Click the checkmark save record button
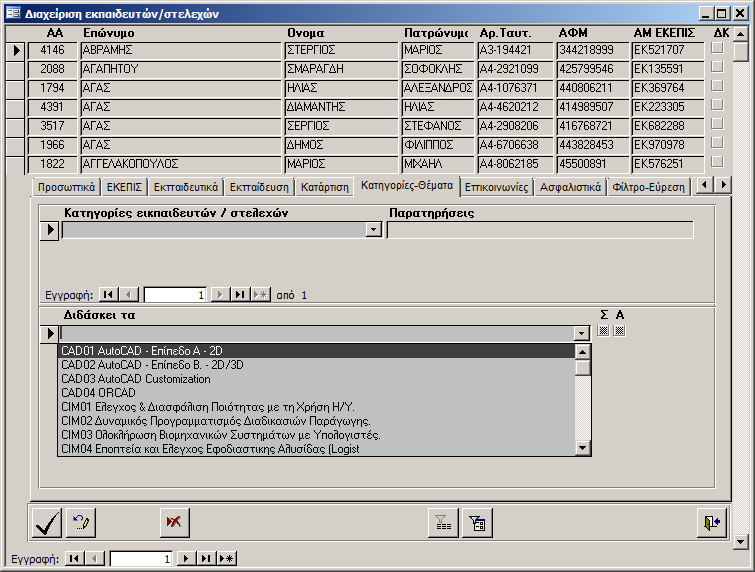Image resolution: width=755 pixels, height=572 pixels. (46, 522)
